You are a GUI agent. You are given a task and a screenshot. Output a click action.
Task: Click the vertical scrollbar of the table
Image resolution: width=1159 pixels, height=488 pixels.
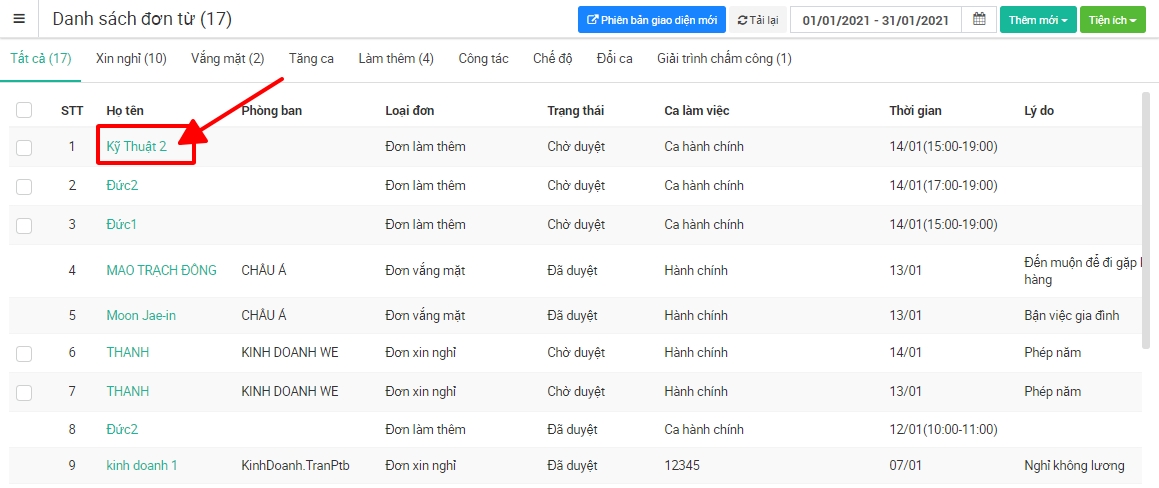(x=1146, y=220)
